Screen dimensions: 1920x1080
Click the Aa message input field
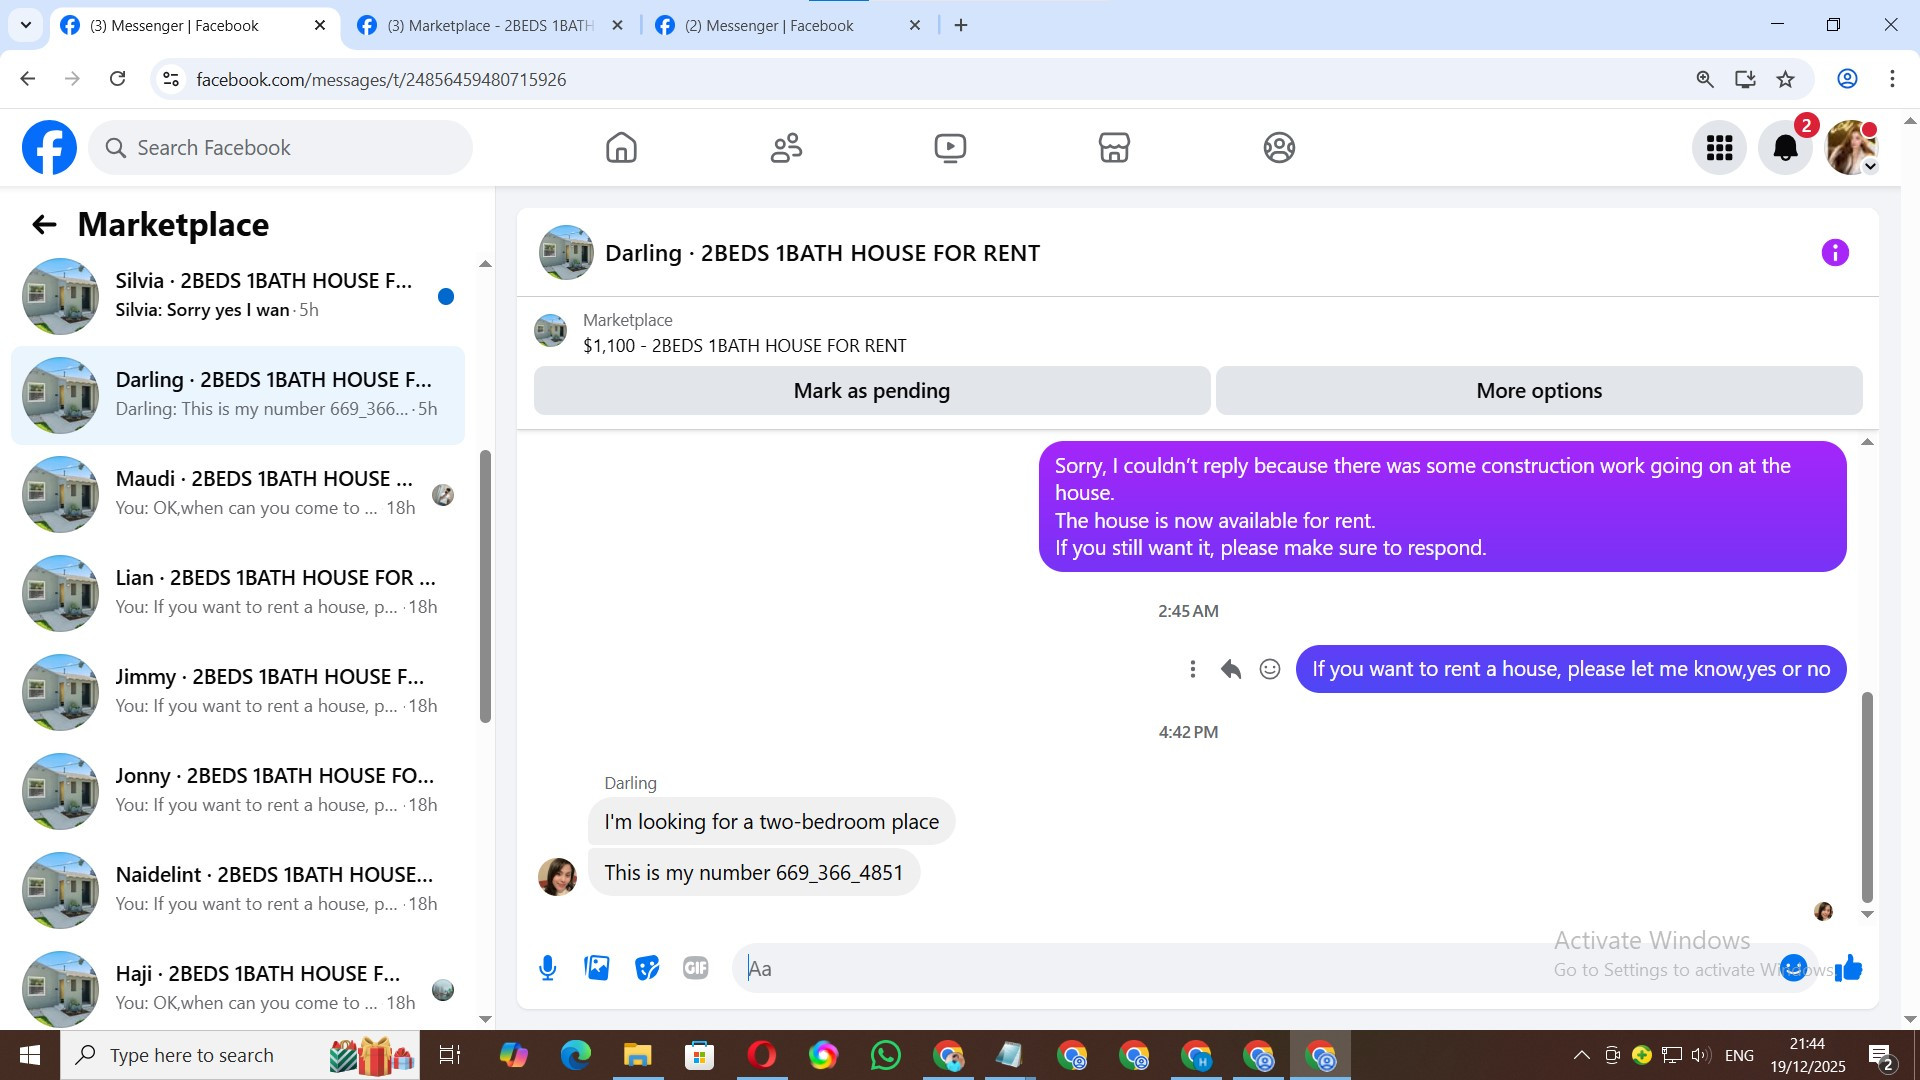[1150, 968]
